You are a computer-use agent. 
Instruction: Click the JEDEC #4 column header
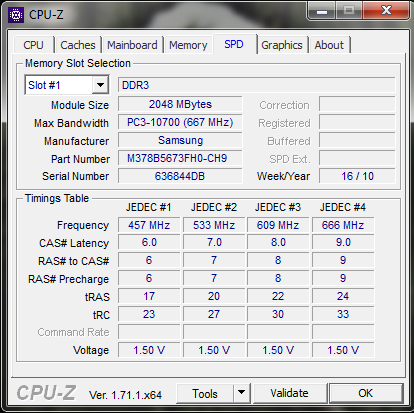(343, 207)
